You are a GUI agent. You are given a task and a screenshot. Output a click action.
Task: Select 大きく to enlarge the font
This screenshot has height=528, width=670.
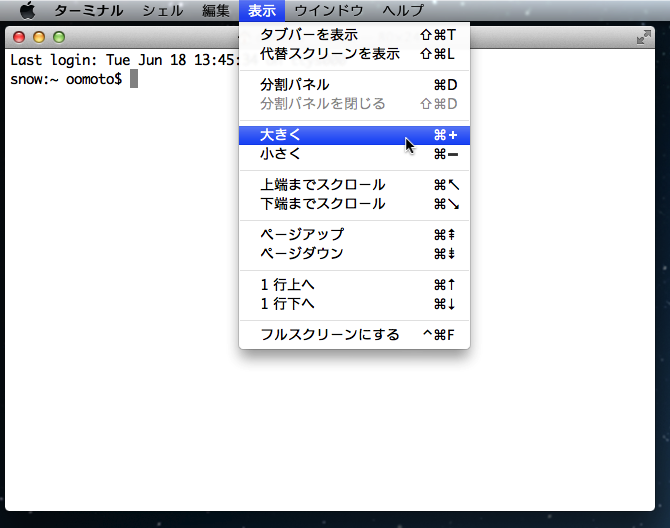tap(354, 135)
